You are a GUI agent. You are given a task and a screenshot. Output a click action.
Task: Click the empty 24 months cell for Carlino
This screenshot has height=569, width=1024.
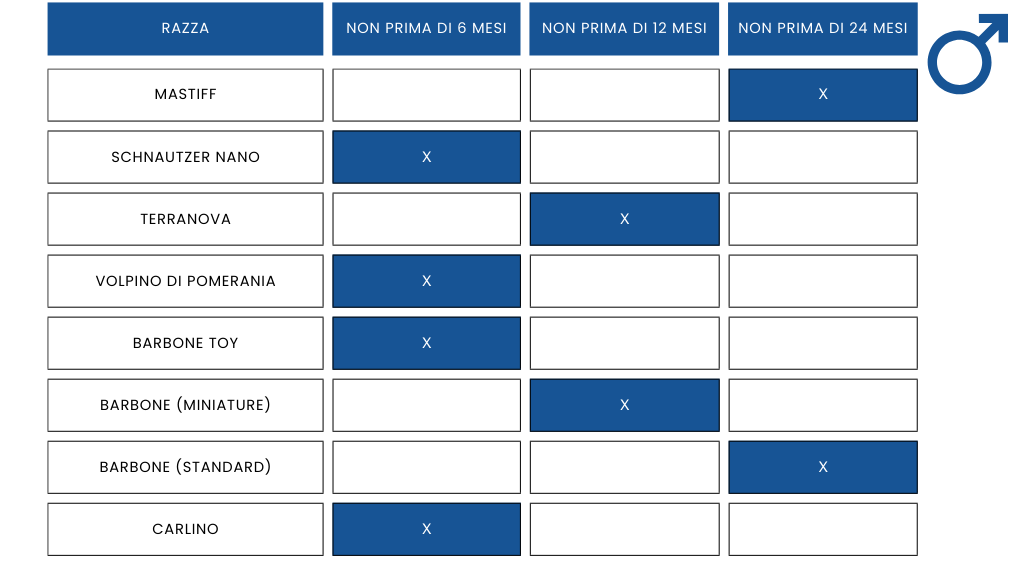[x=822, y=529]
